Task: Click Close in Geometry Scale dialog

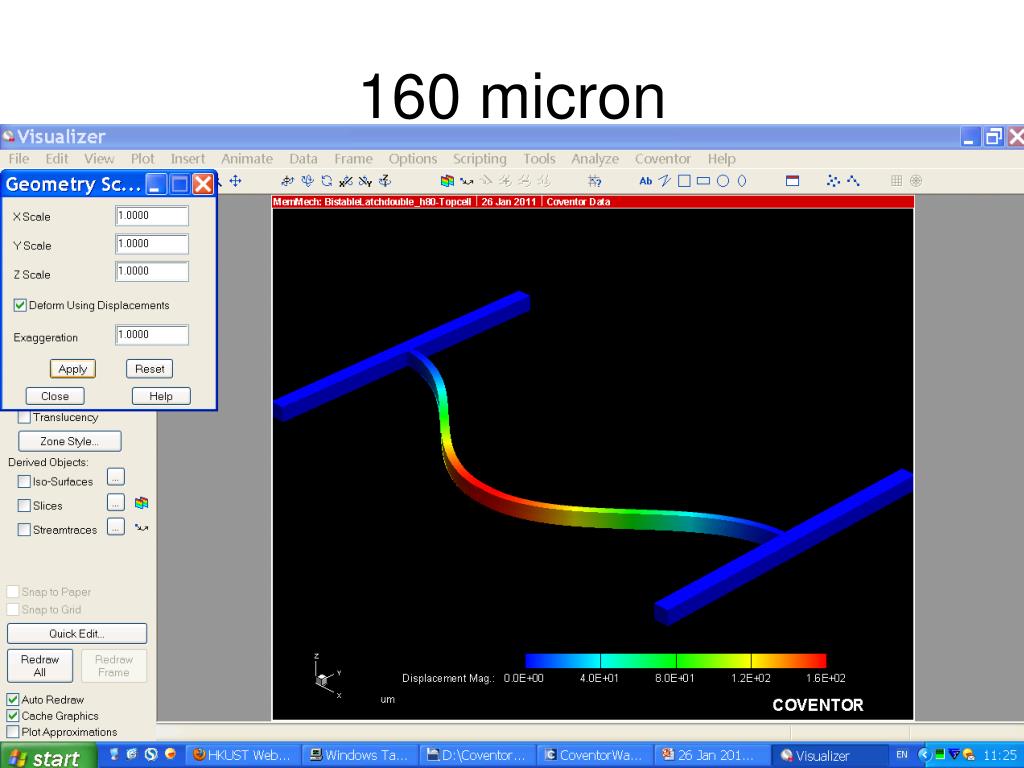Action: [x=55, y=396]
